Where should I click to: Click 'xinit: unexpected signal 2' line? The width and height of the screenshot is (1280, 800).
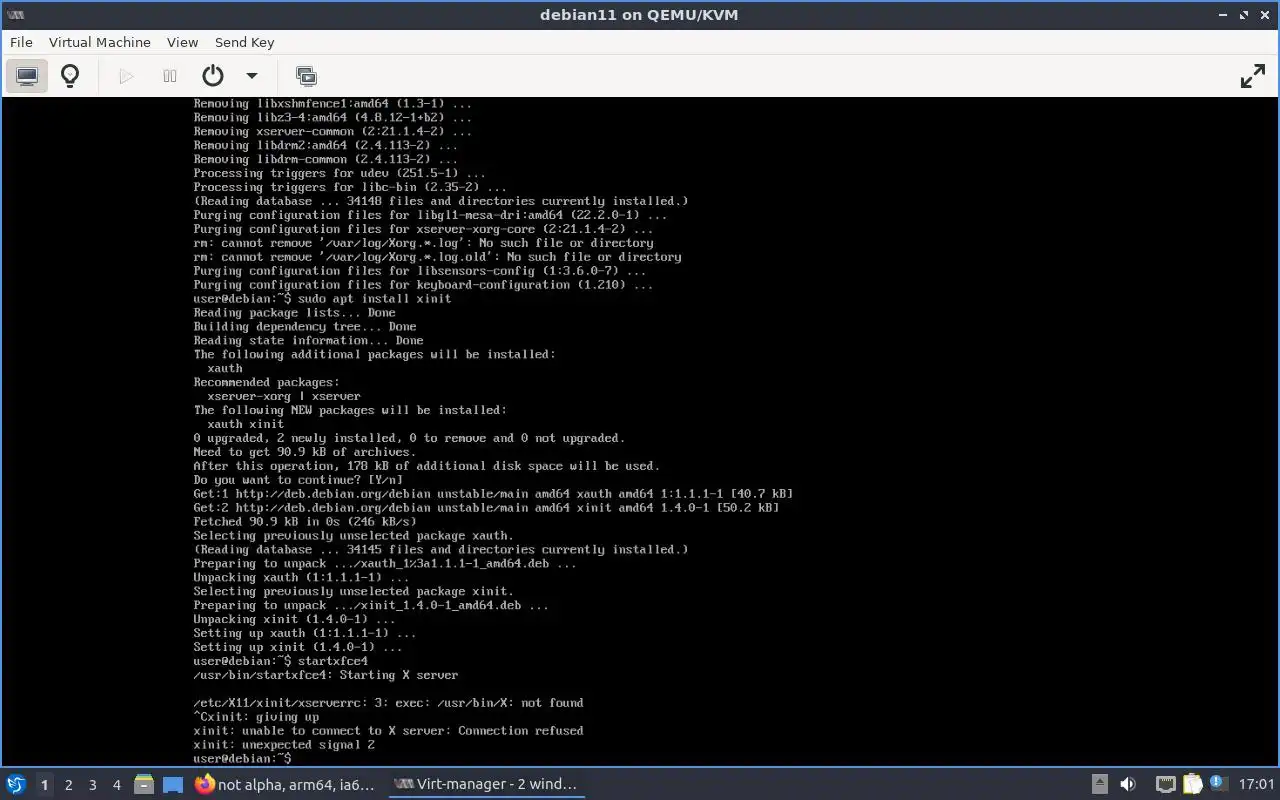pyautogui.click(x=284, y=745)
